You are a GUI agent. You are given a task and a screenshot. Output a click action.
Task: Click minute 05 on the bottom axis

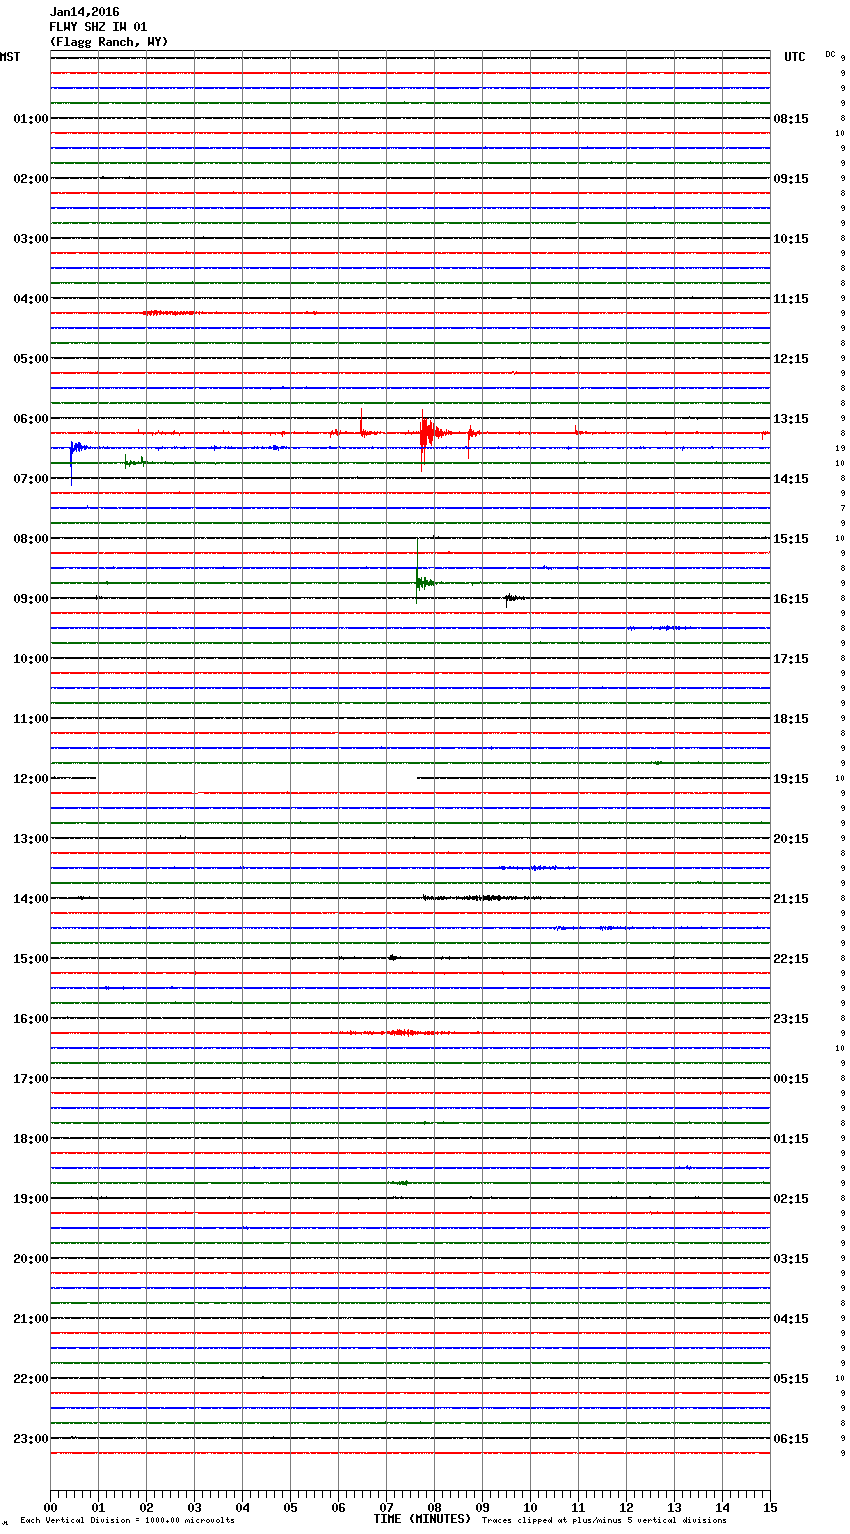point(290,1507)
